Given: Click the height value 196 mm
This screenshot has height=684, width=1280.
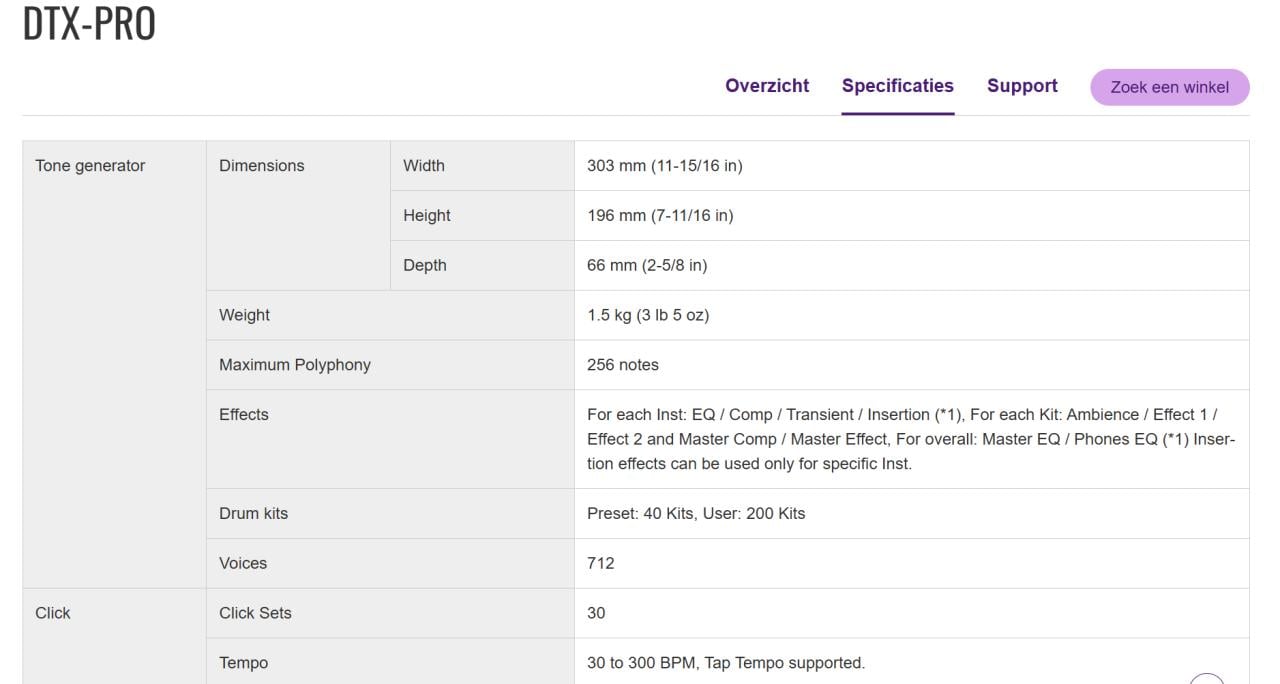Looking at the screenshot, I should 659,216.
